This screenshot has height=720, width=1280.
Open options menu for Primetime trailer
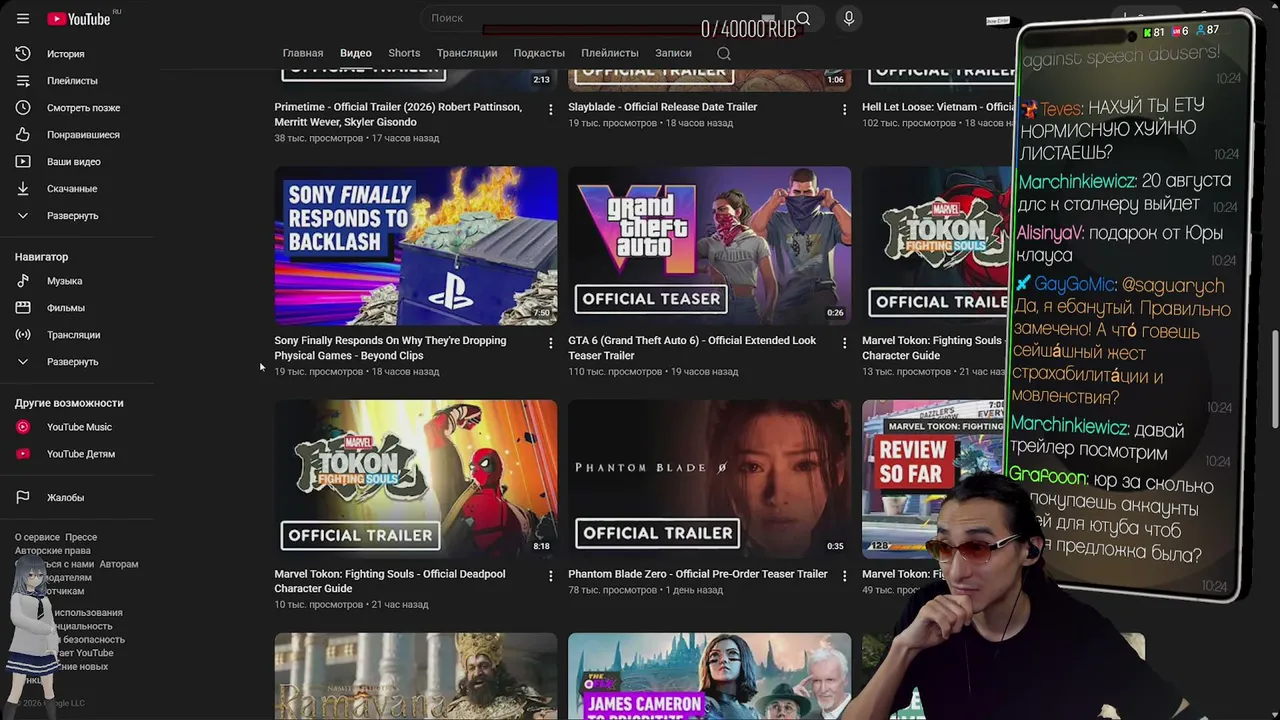550,109
